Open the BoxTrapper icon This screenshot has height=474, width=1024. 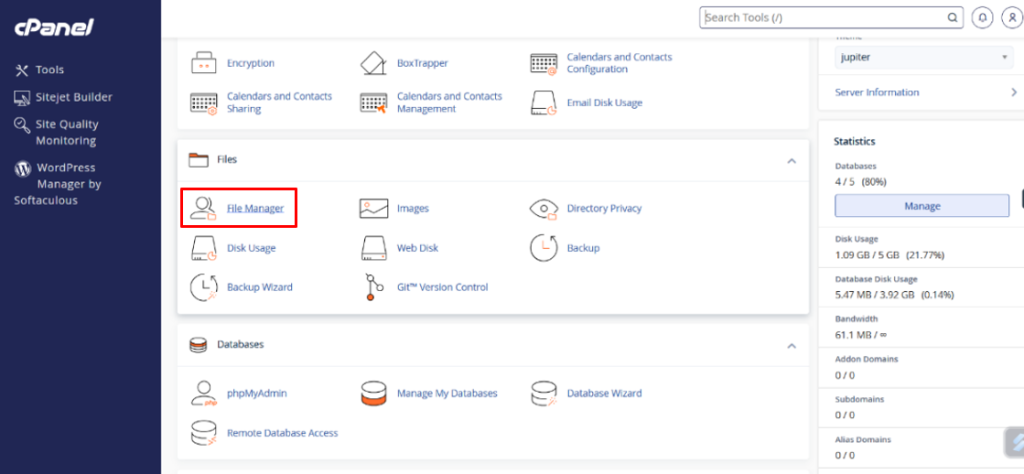[374, 64]
